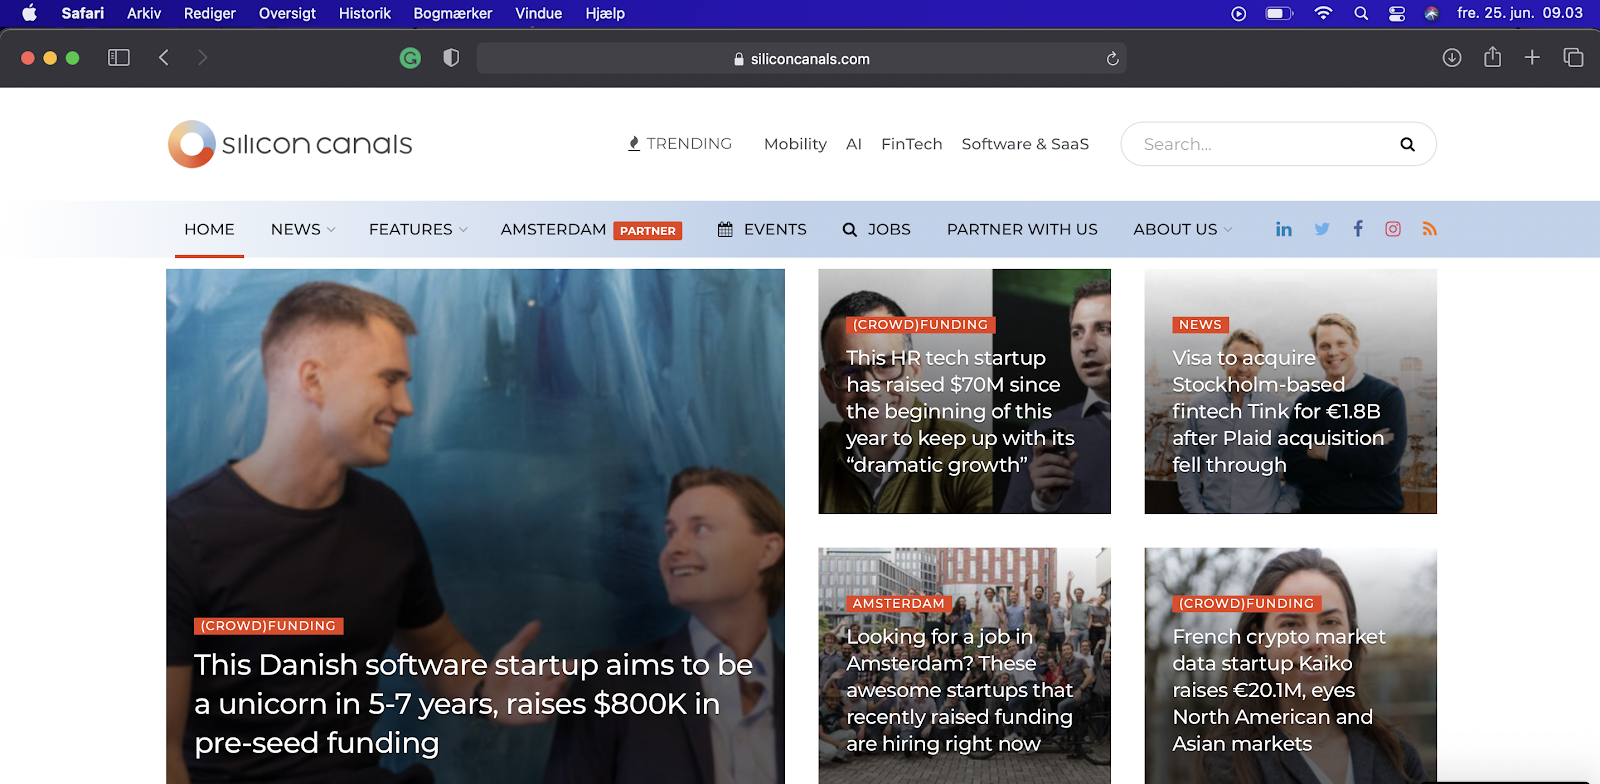
Task: Open the Now Playing menu bar icon
Action: [1239, 13]
